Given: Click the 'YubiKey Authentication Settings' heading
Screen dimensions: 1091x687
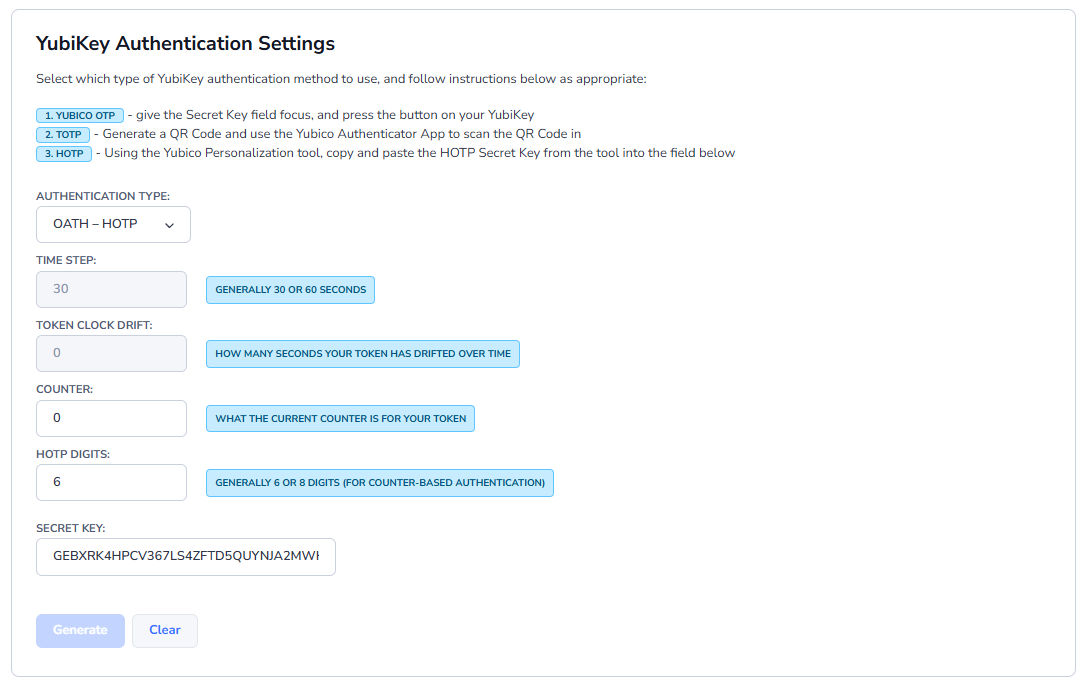Looking at the screenshot, I should 185,43.
